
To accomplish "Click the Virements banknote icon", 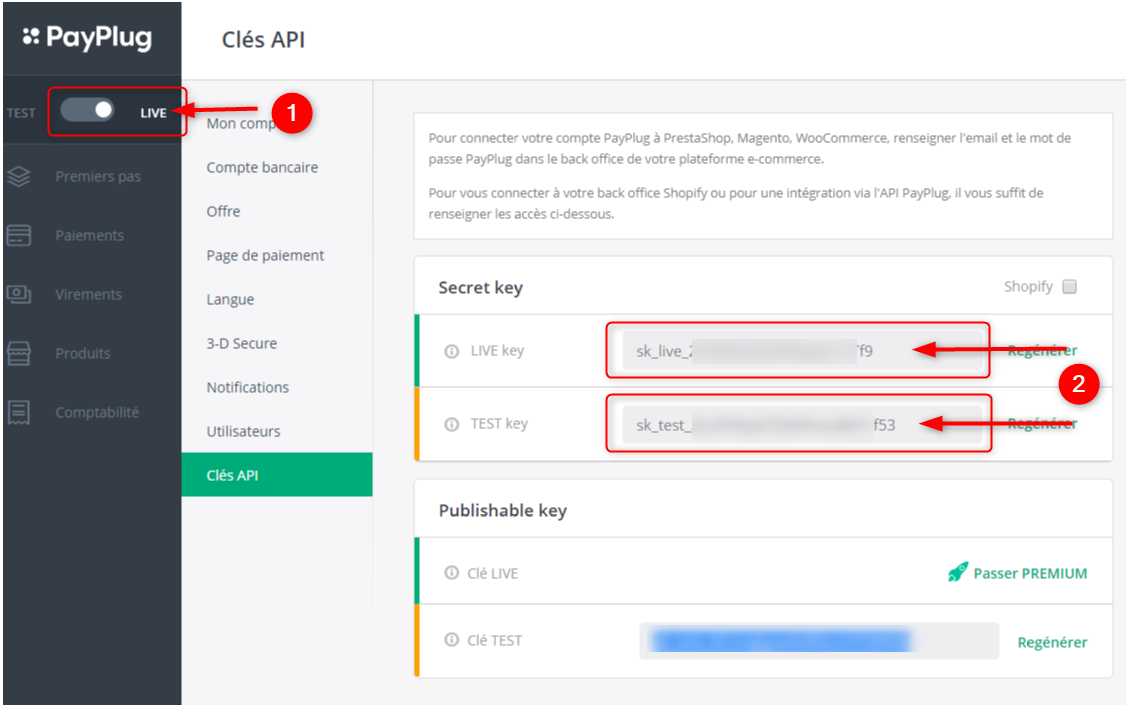I will pos(19,294).
